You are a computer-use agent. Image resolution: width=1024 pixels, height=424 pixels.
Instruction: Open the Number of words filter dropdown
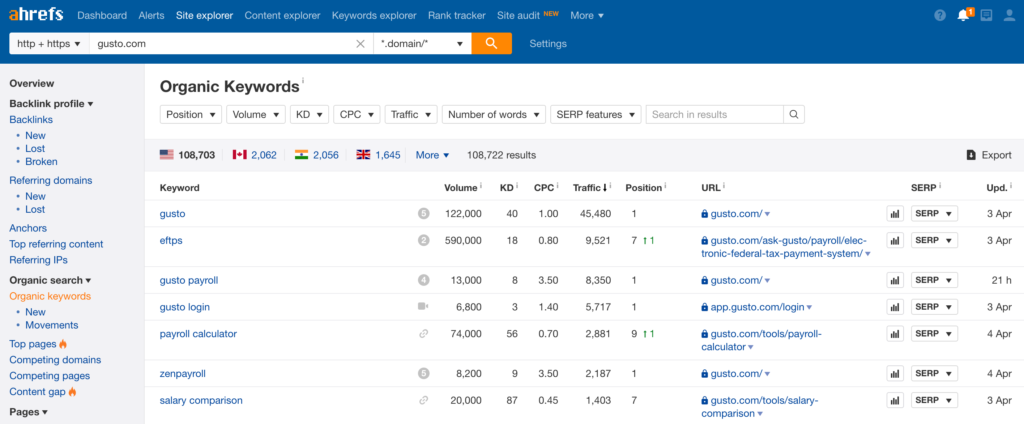tap(494, 114)
